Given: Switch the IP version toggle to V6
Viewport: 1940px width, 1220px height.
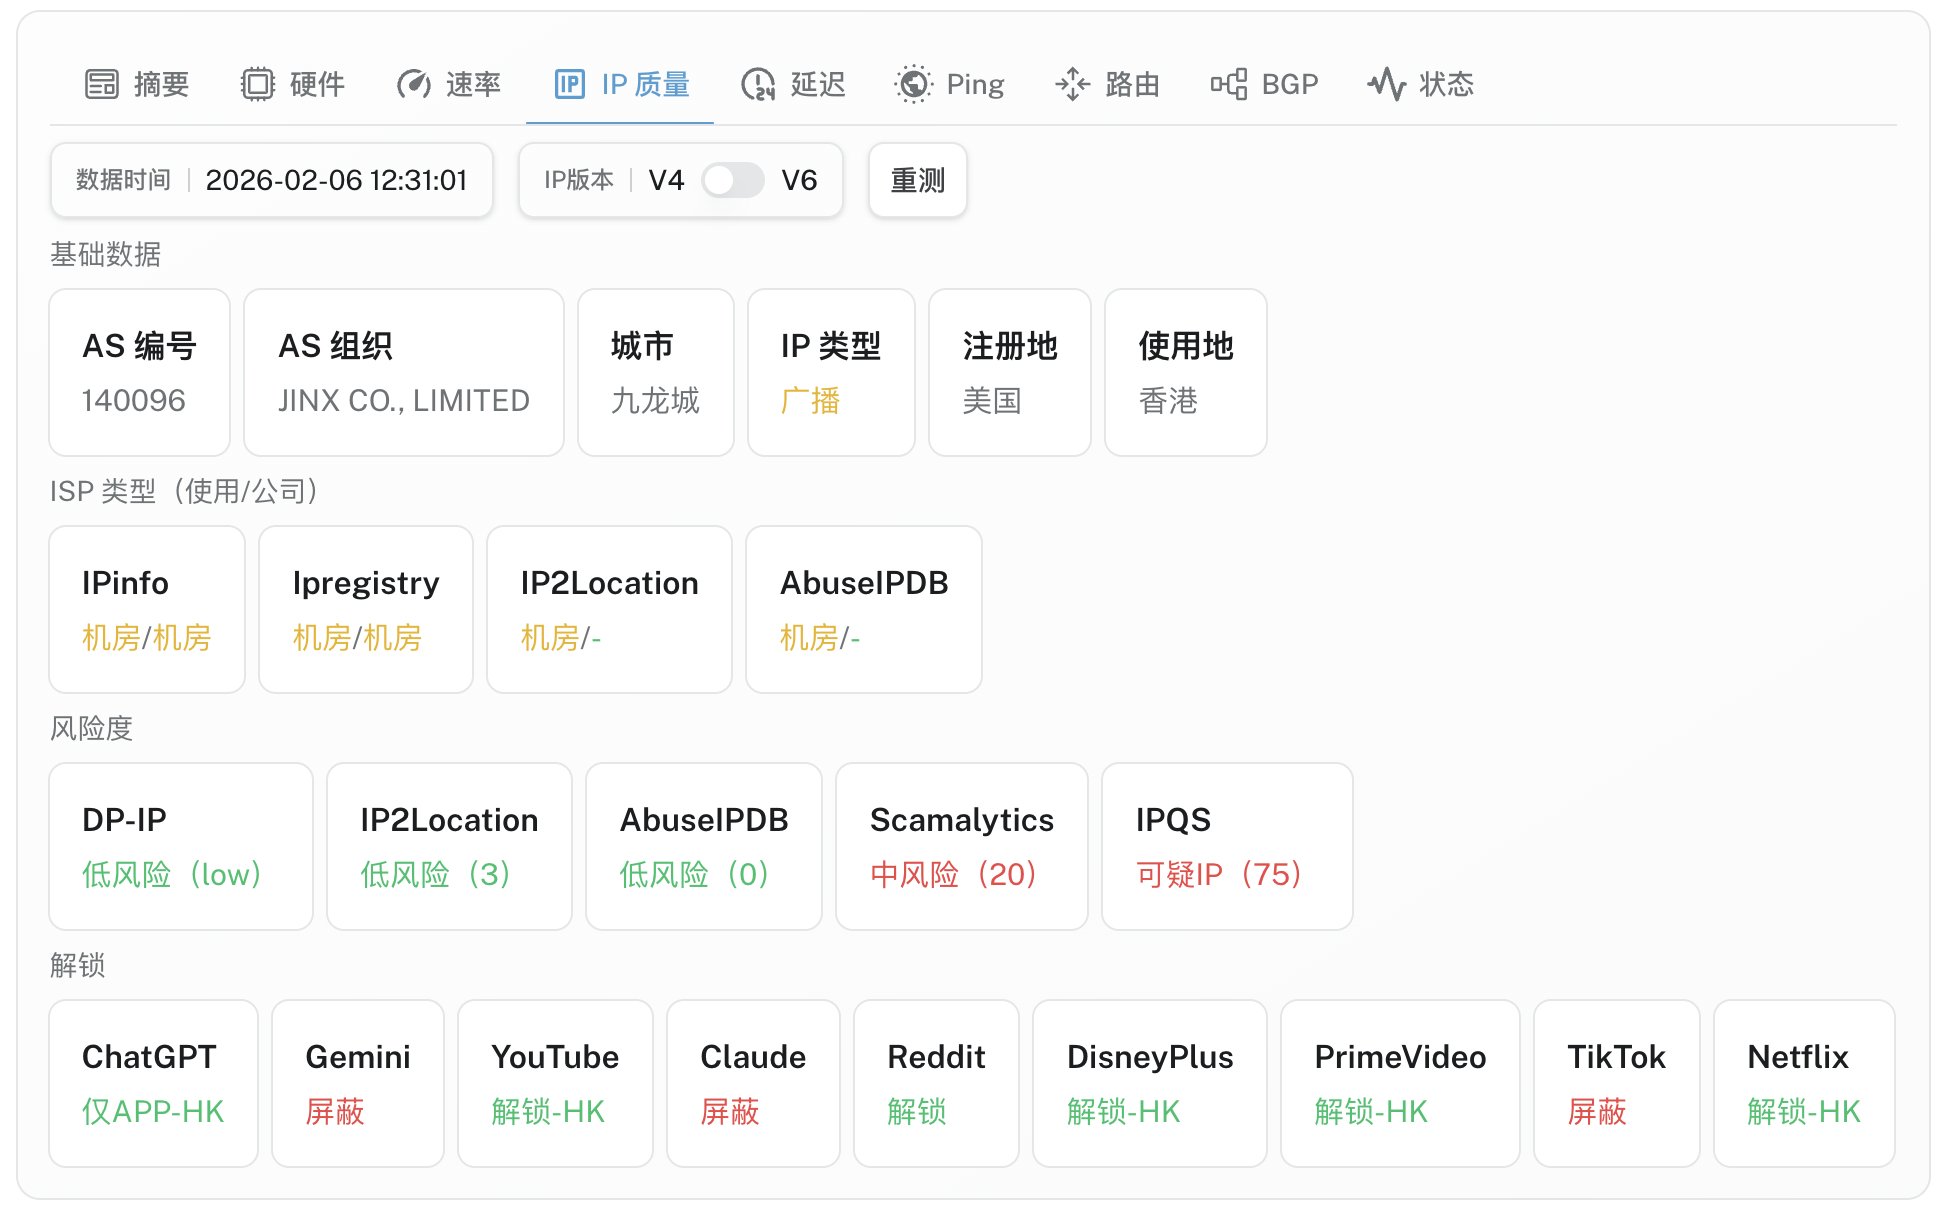Looking at the screenshot, I should click(733, 180).
